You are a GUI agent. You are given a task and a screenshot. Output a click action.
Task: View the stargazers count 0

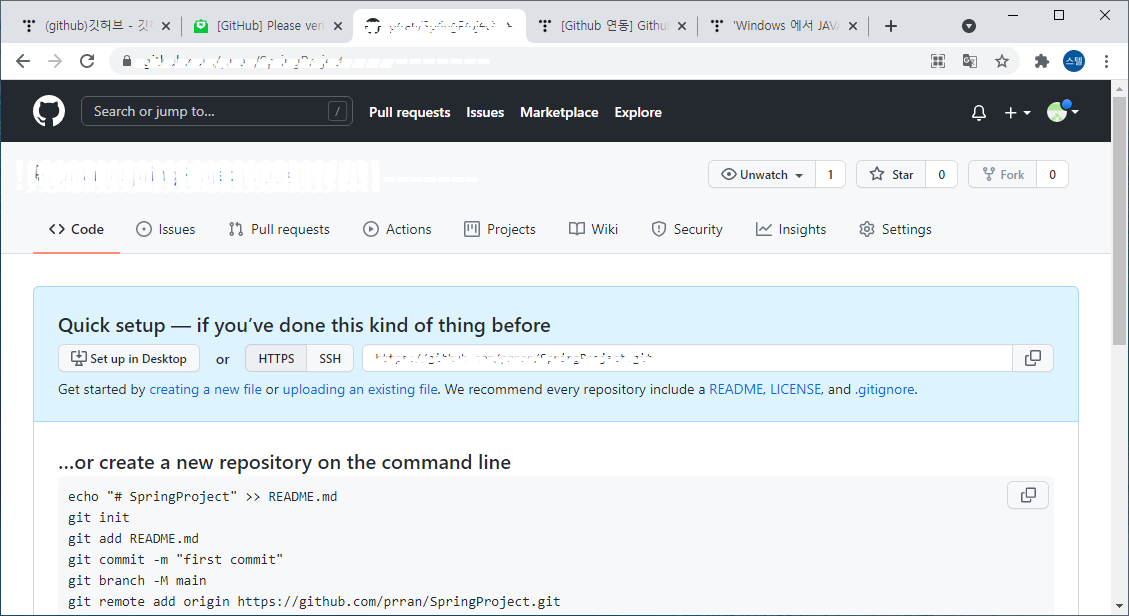click(x=941, y=174)
